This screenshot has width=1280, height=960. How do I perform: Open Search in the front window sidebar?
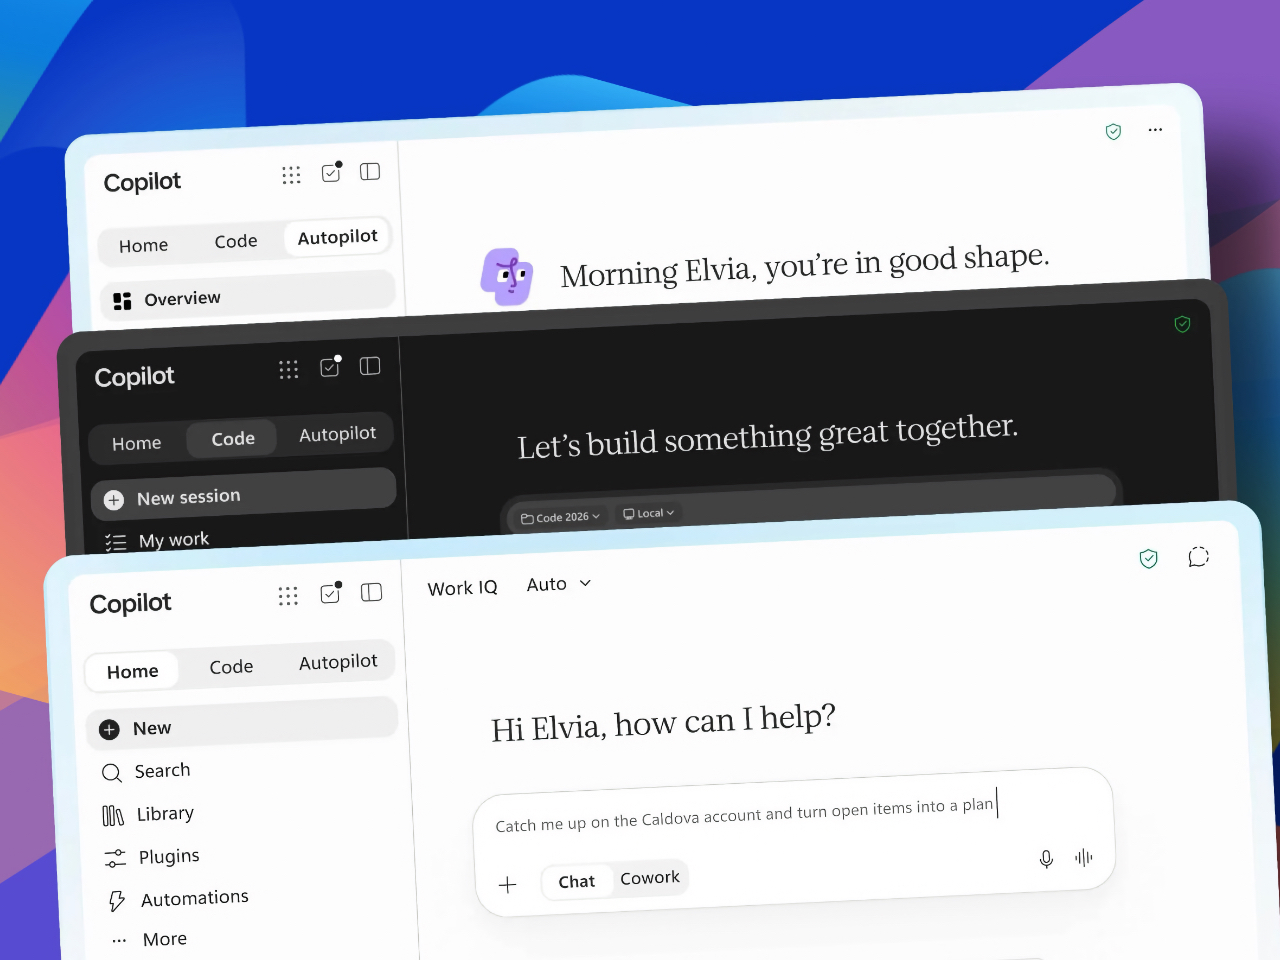147,771
